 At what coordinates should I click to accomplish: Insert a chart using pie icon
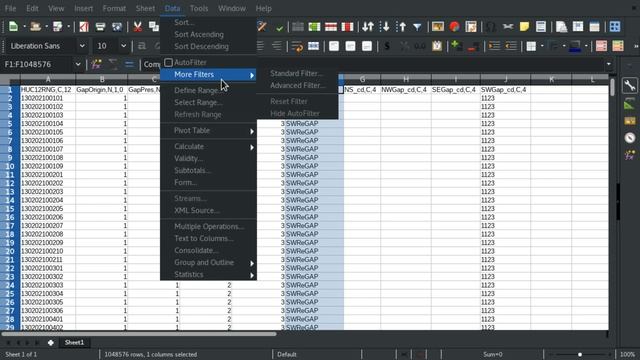(454, 27)
